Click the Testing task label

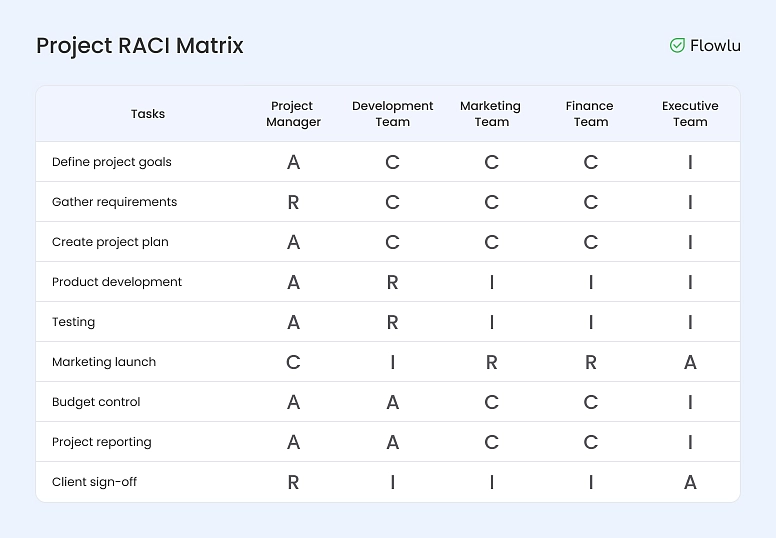(x=74, y=322)
